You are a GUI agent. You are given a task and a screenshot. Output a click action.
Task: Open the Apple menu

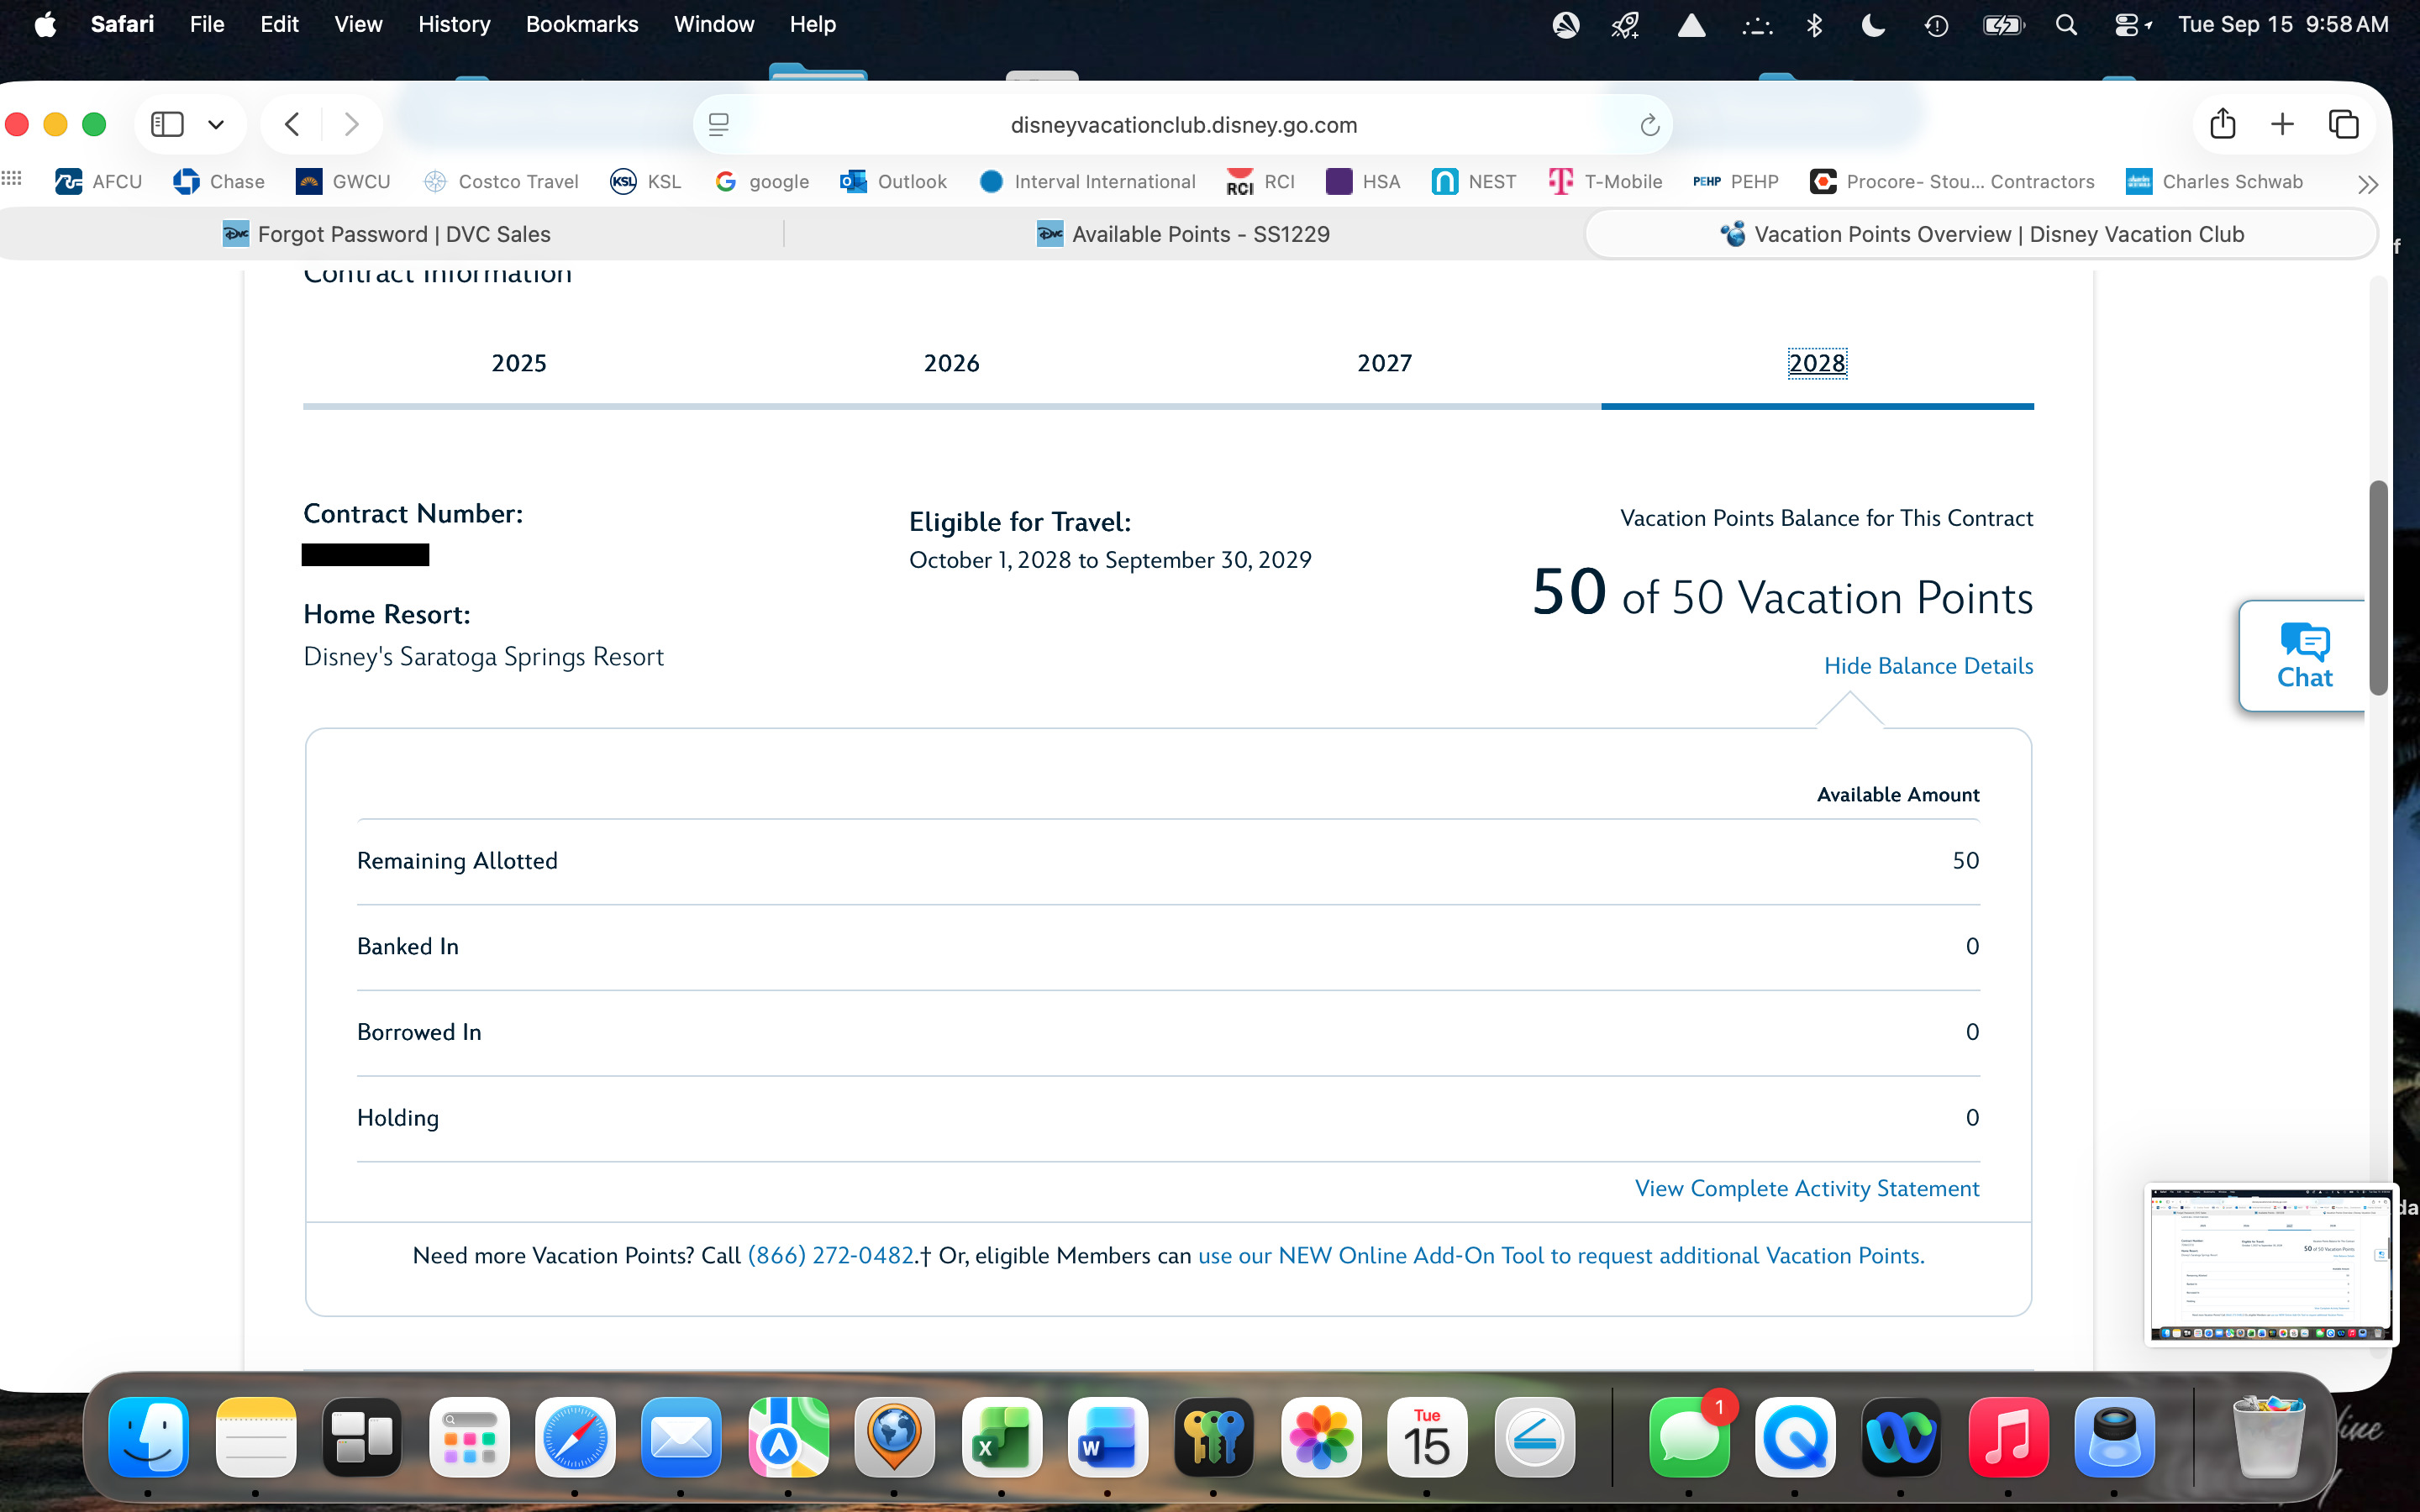(x=45, y=24)
